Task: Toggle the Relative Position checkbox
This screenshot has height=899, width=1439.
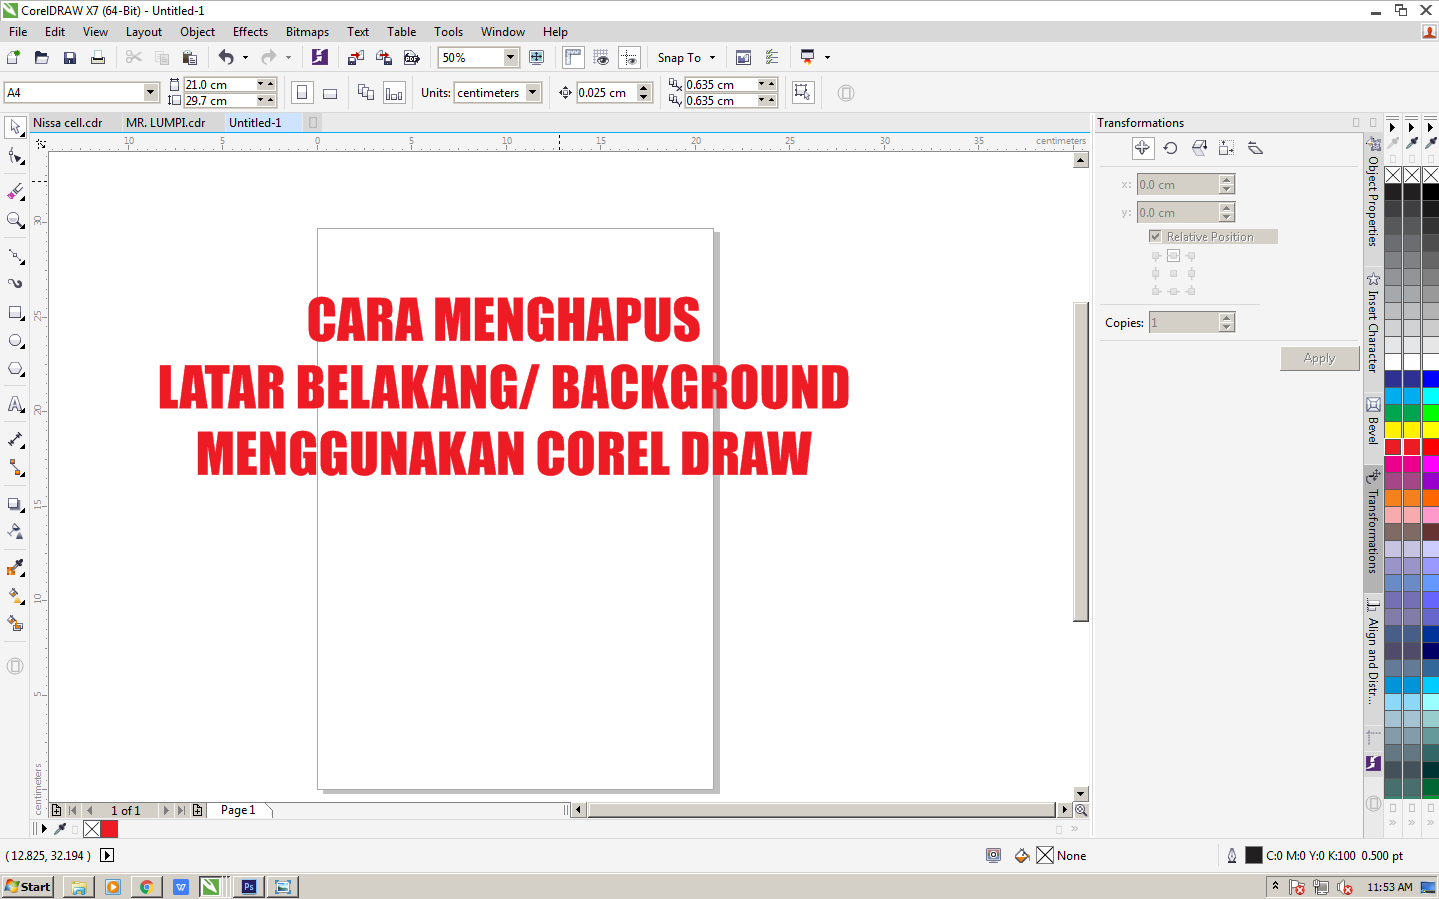Action: click(x=1155, y=237)
